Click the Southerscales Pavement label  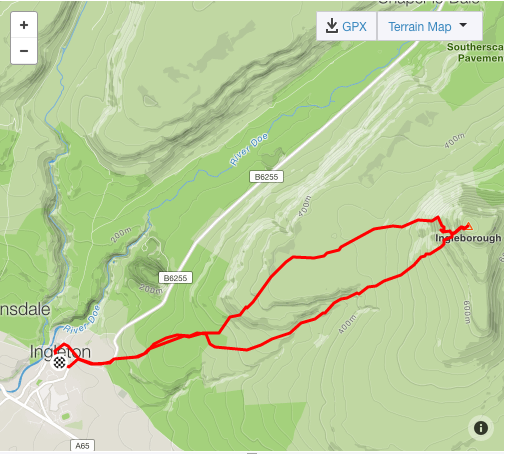475,52
